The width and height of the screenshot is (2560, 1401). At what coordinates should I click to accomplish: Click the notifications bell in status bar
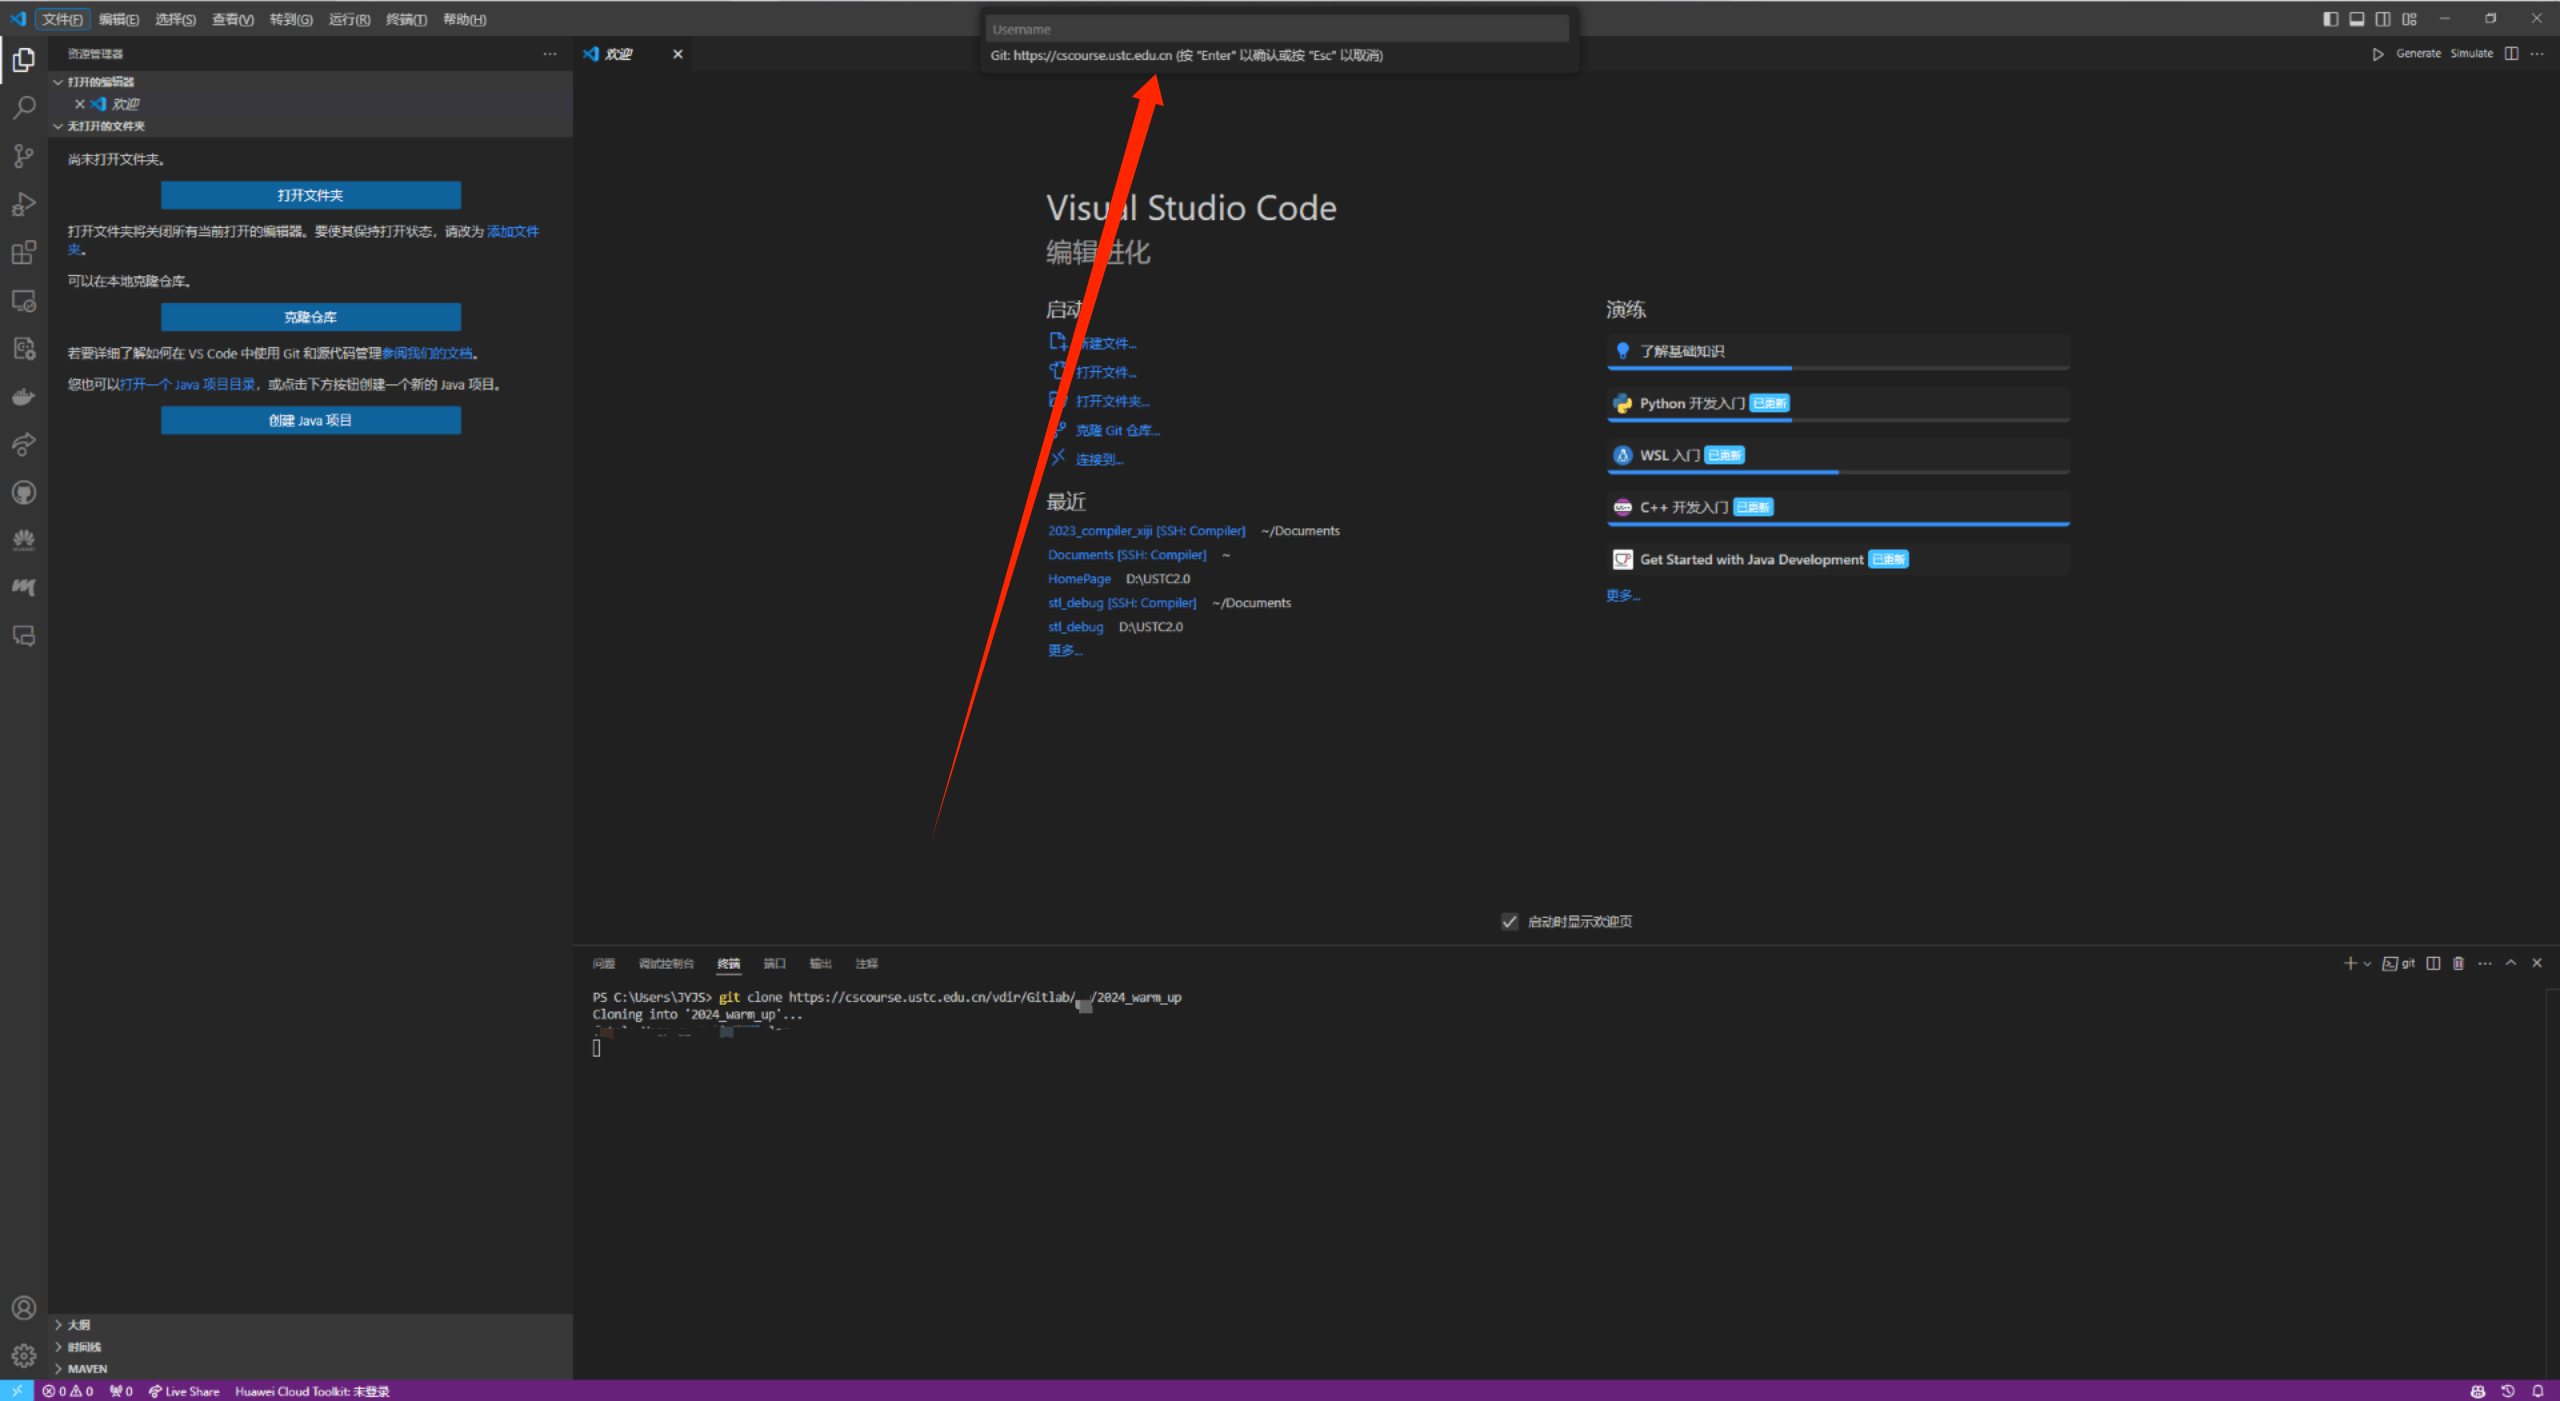point(2538,1391)
